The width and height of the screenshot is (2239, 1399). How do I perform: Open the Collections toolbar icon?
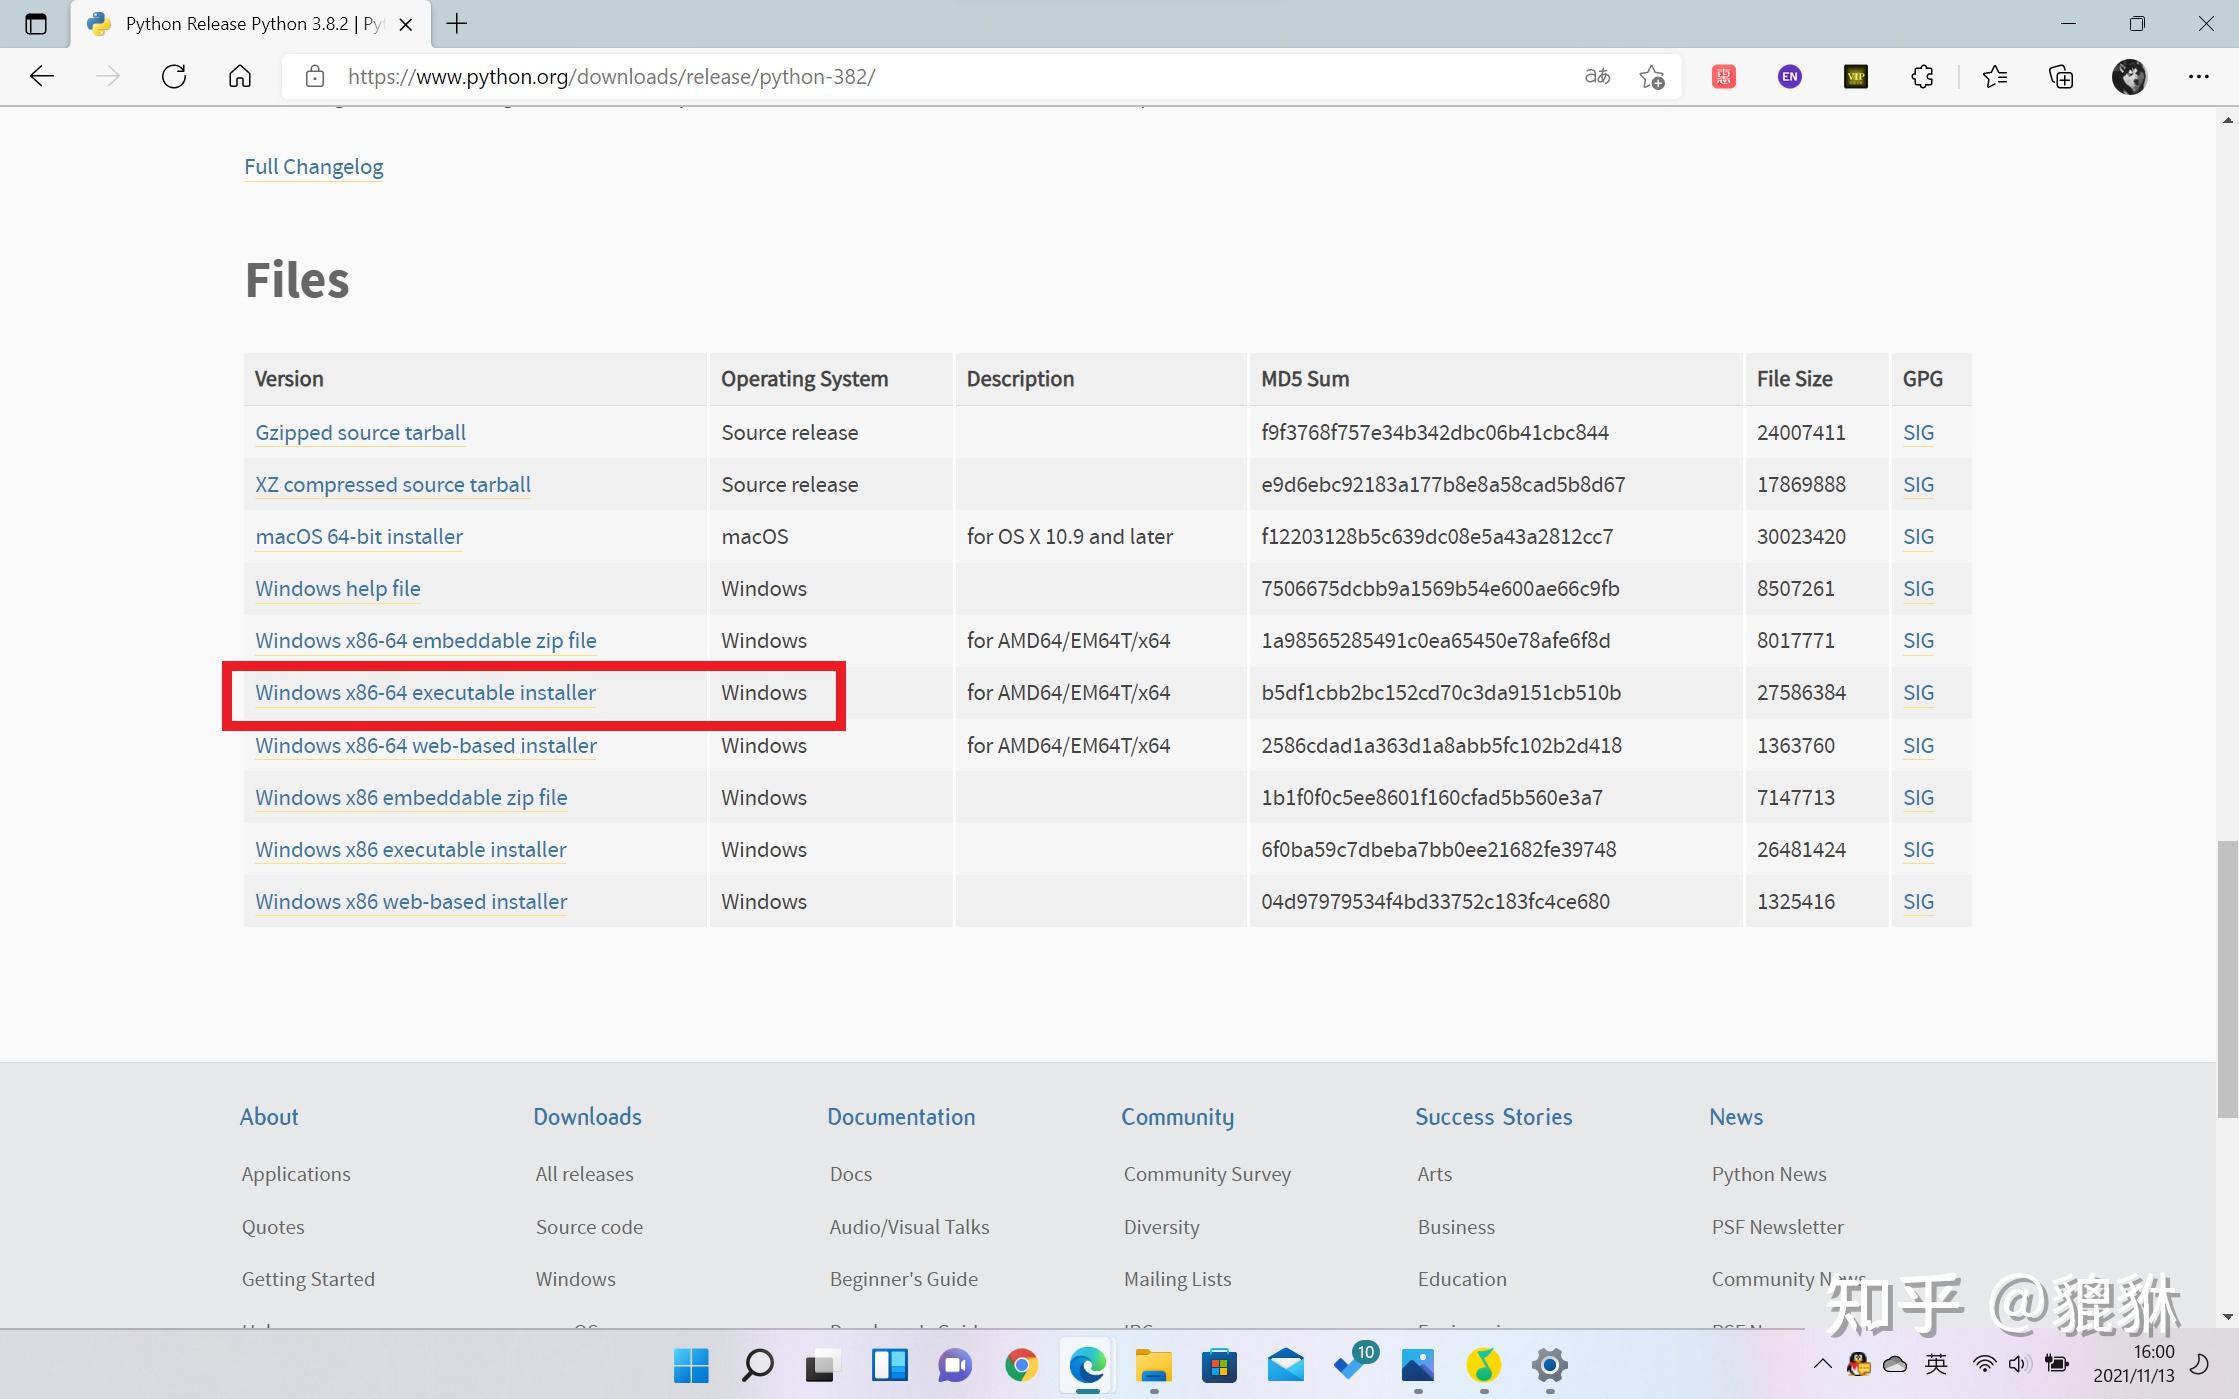tap(2061, 77)
